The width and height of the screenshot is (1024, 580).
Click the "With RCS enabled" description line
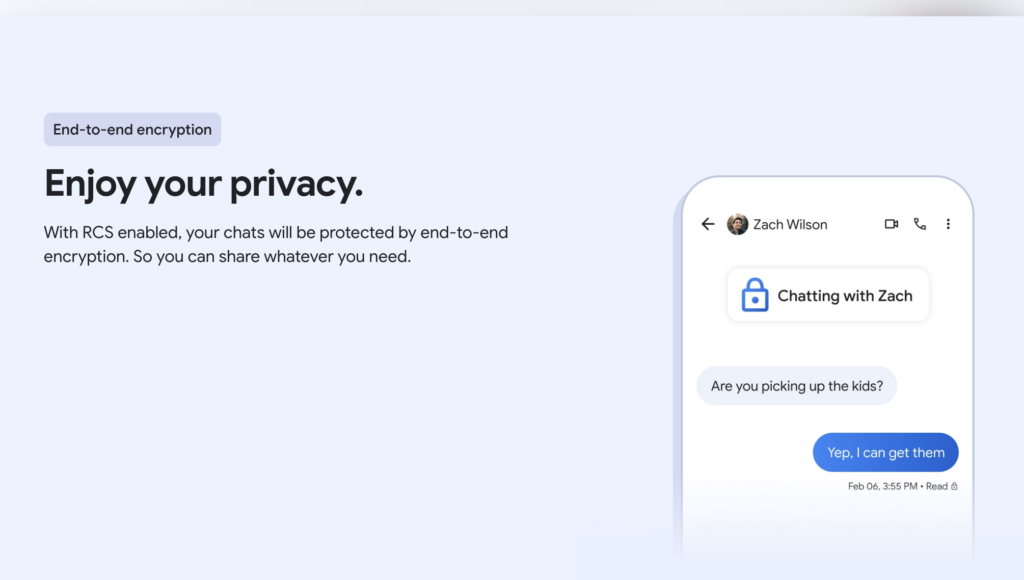(x=275, y=232)
